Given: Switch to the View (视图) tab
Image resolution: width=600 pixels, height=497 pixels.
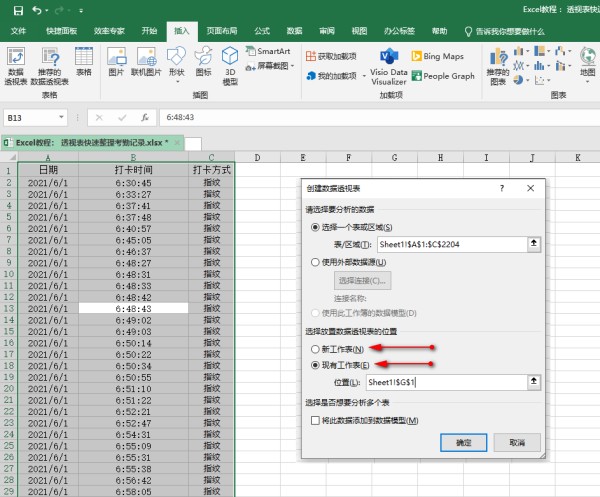Looking at the screenshot, I should tap(359, 31).
